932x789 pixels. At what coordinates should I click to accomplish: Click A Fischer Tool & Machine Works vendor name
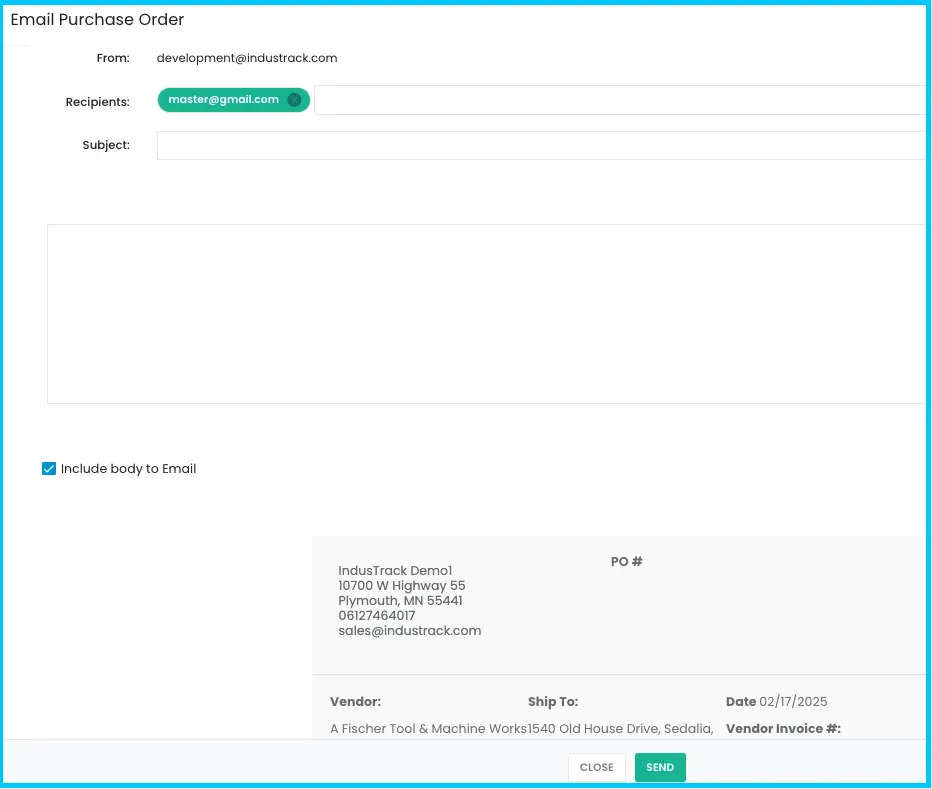(429, 728)
